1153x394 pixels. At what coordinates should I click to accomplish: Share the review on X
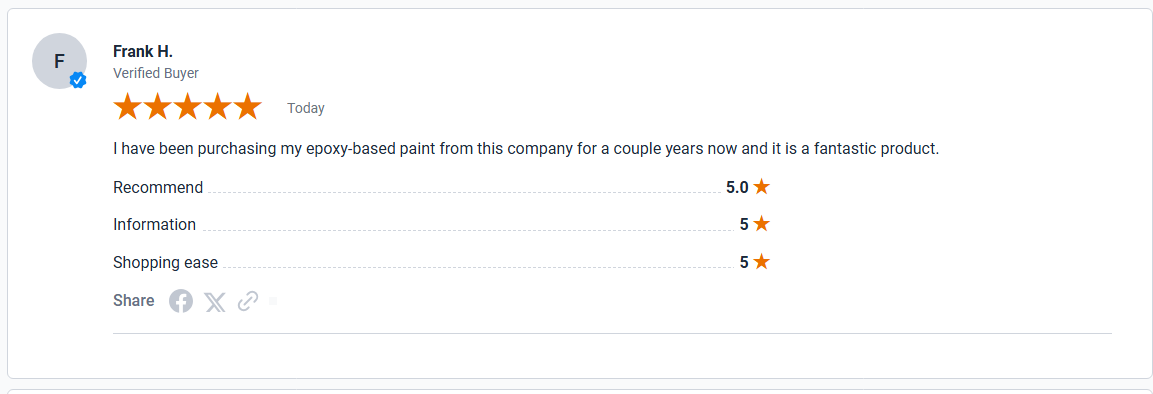[x=215, y=301]
